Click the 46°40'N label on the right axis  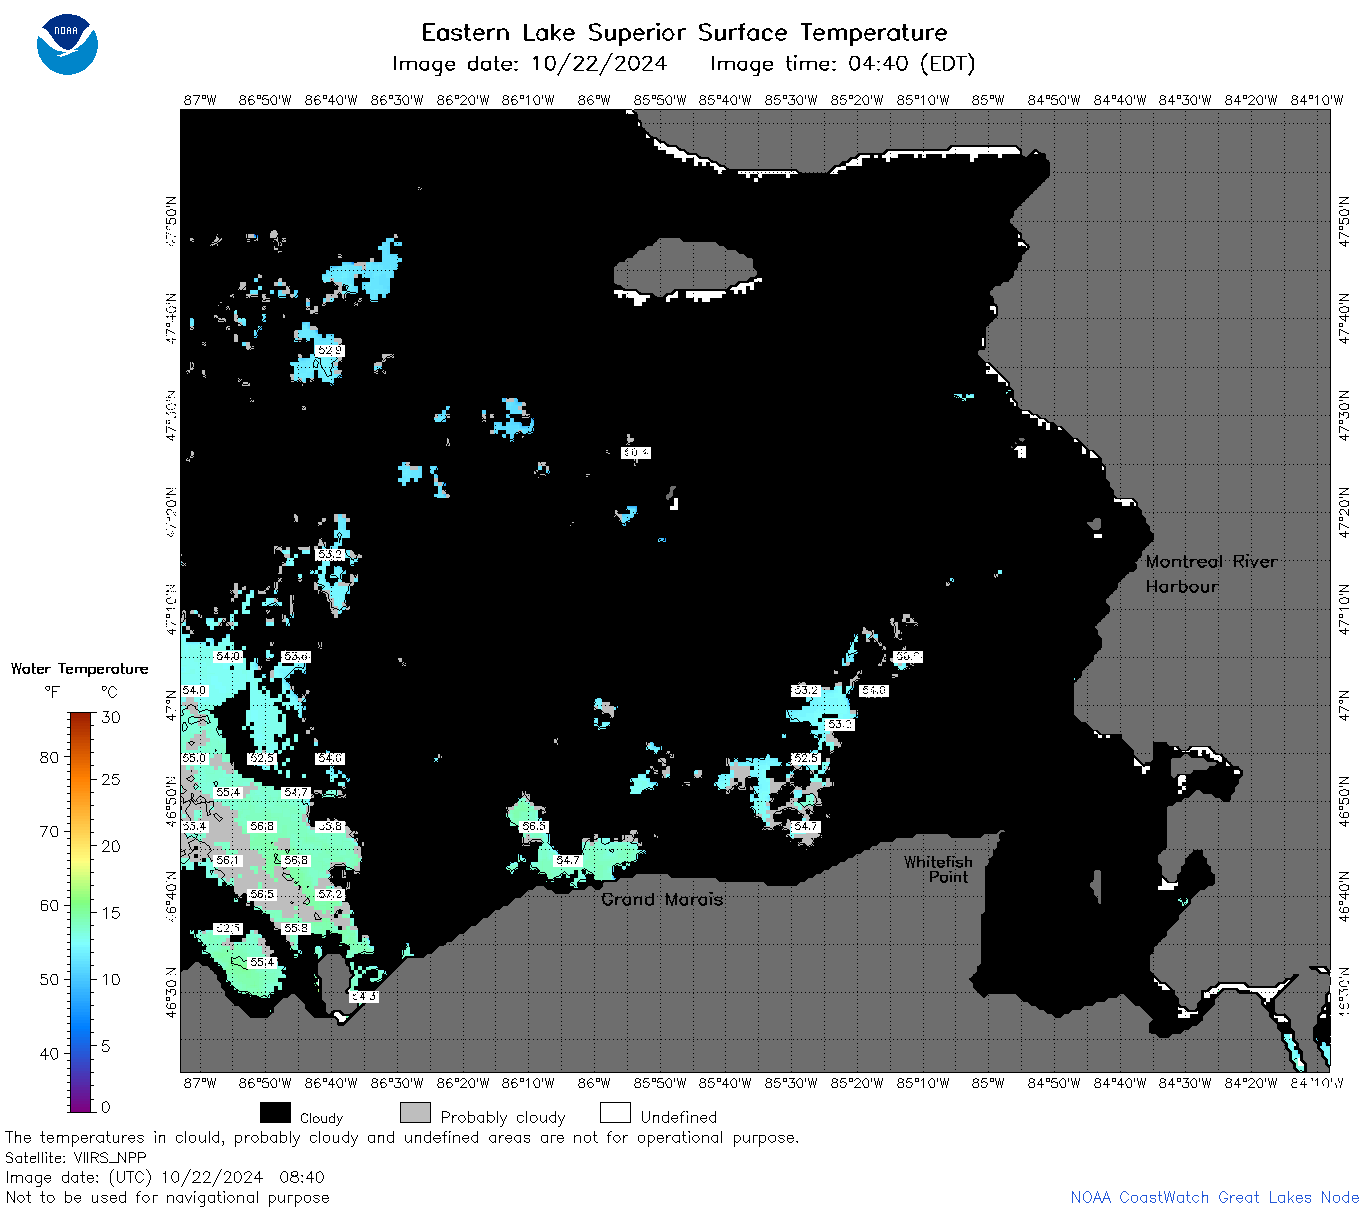(1344, 896)
